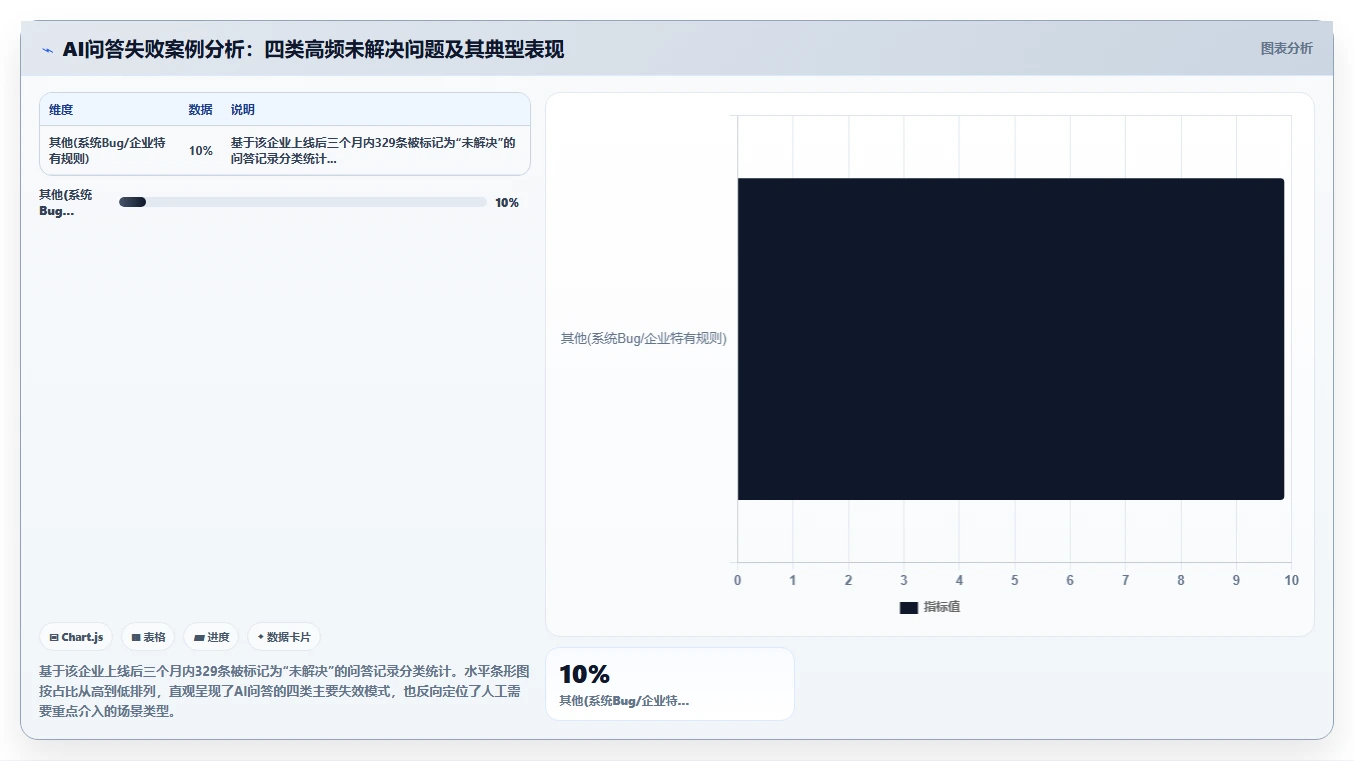Click x-axis tick label 0

click(x=737, y=580)
